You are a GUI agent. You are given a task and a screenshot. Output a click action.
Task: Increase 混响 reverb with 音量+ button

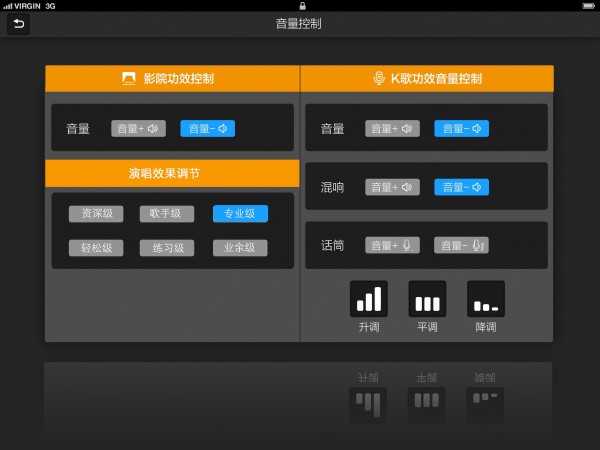392,187
